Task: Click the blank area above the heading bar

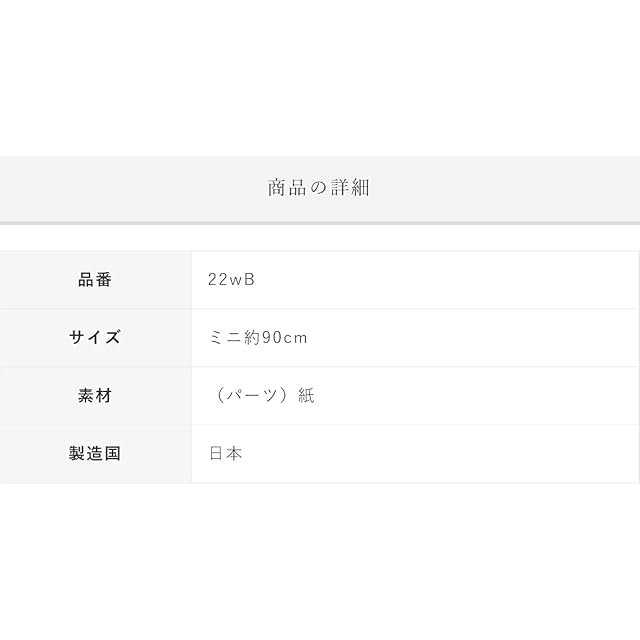Action: 320,80
